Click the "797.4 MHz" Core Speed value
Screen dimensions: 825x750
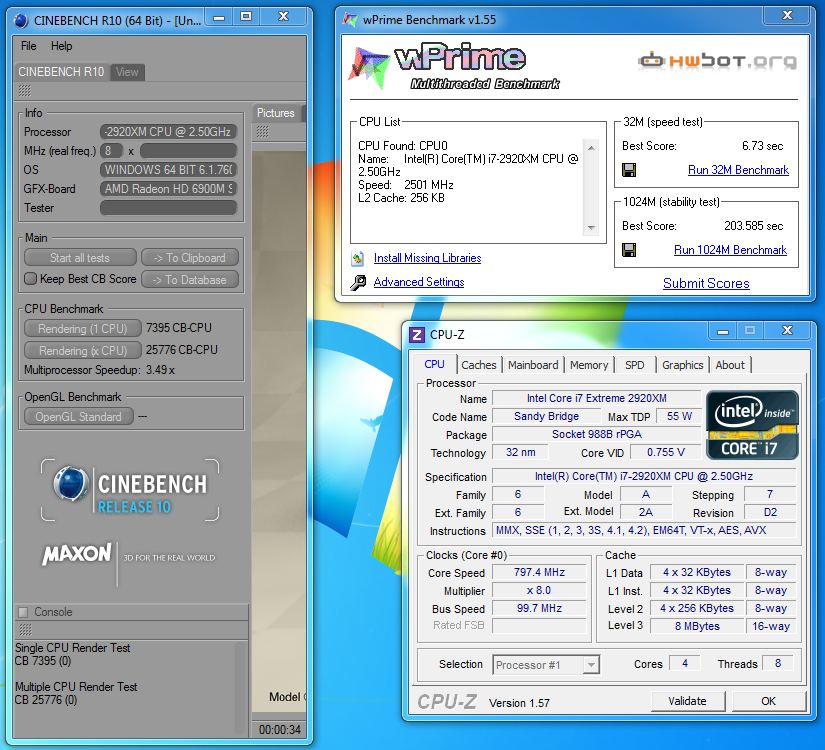pyautogui.click(x=539, y=573)
